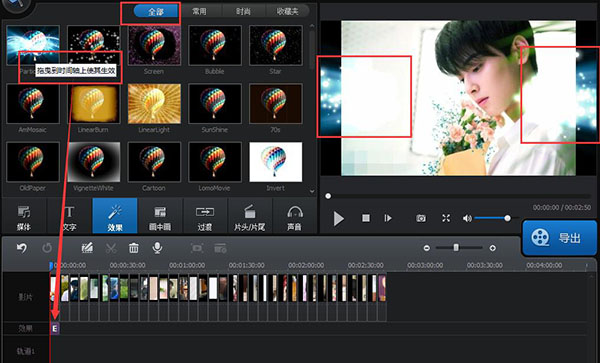600x363 pixels.
Task: Open the 片头/片尾 panel
Action: pyautogui.click(x=249, y=216)
